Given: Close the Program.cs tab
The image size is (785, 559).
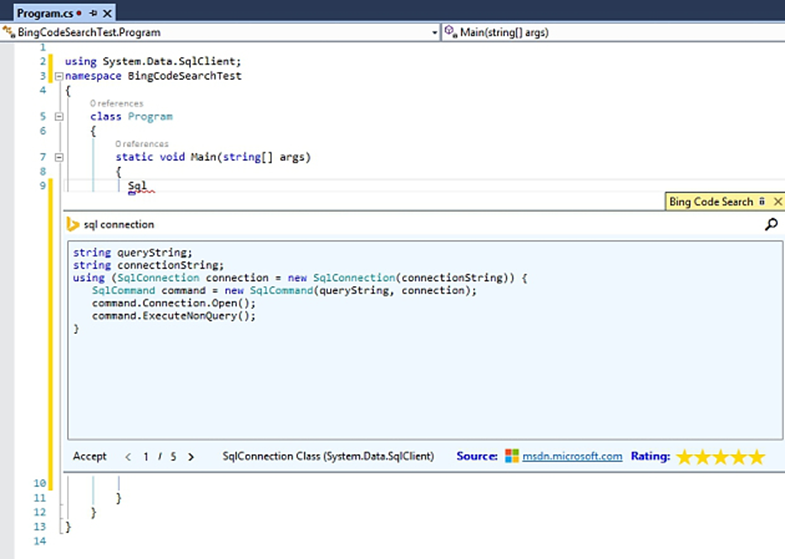Looking at the screenshot, I should 107,14.
